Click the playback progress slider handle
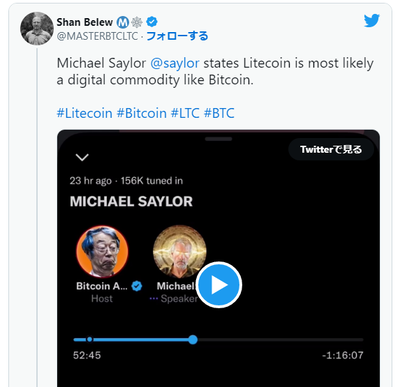Viewport: 400px width, 387px height. (x=193, y=340)
